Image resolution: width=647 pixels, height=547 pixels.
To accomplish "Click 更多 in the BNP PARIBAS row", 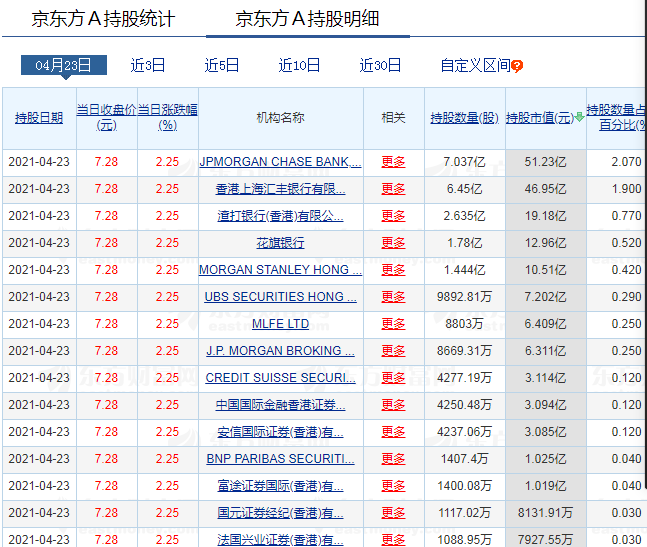I will point(393,459).
